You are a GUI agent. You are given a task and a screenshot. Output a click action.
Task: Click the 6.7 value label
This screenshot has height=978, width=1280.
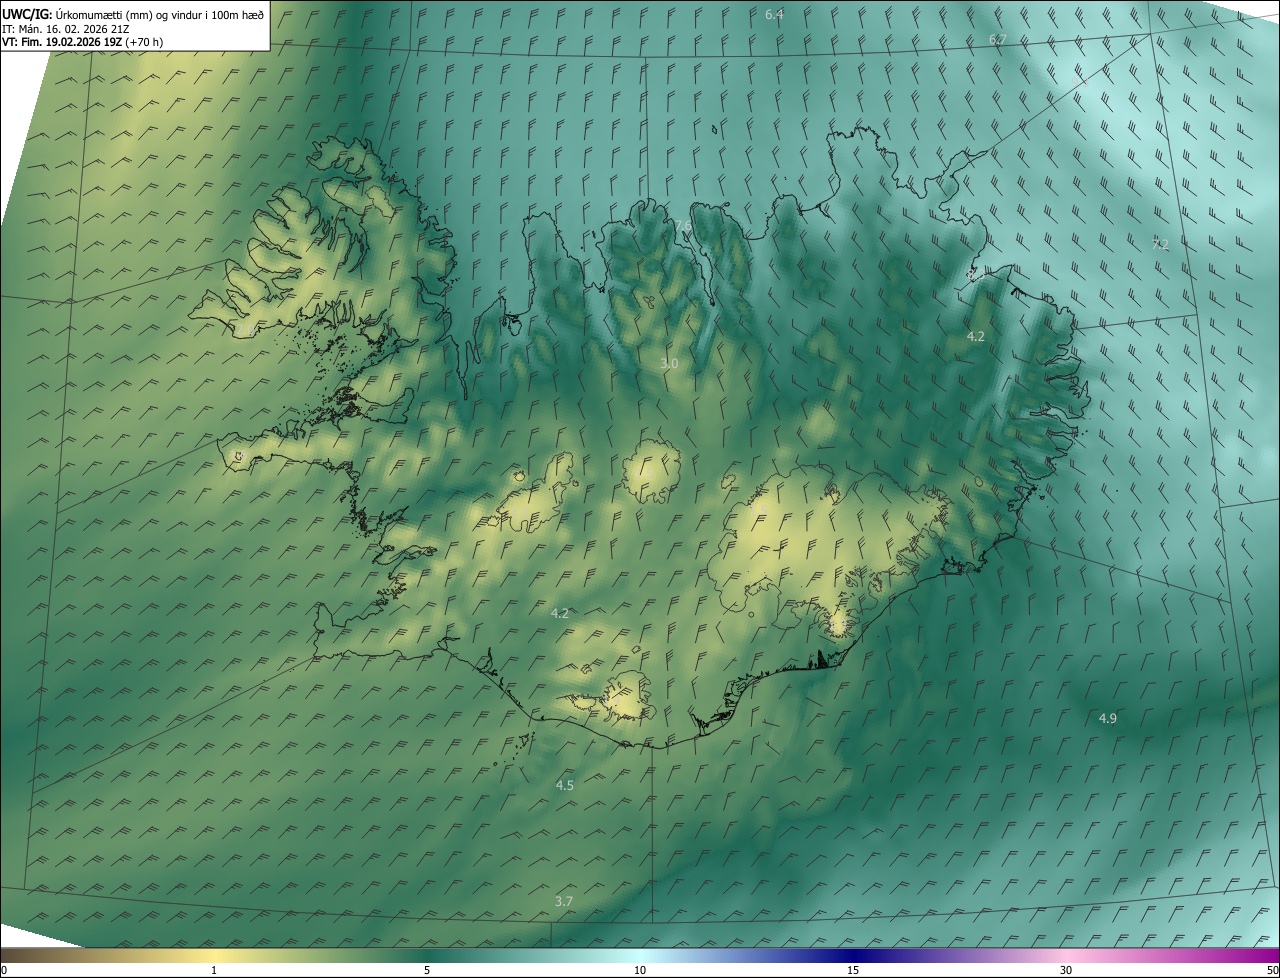(997, 39)
